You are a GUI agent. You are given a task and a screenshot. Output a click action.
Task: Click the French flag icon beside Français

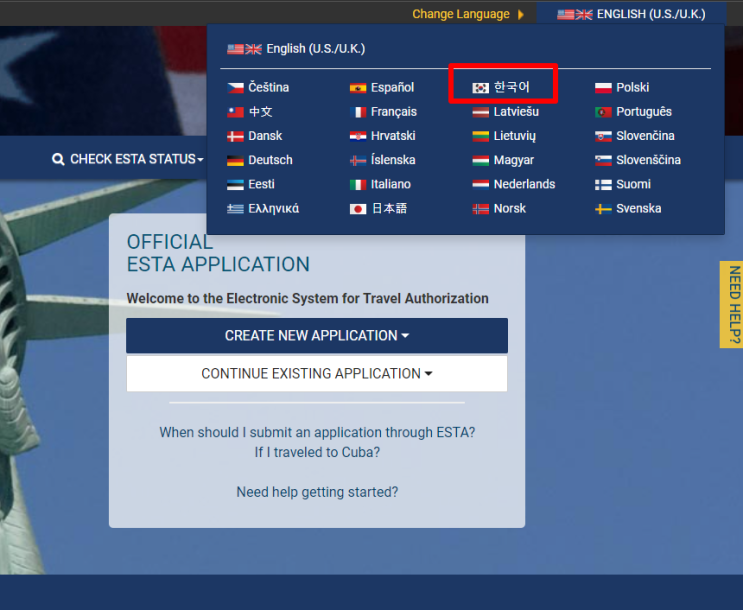click(358, 112)
